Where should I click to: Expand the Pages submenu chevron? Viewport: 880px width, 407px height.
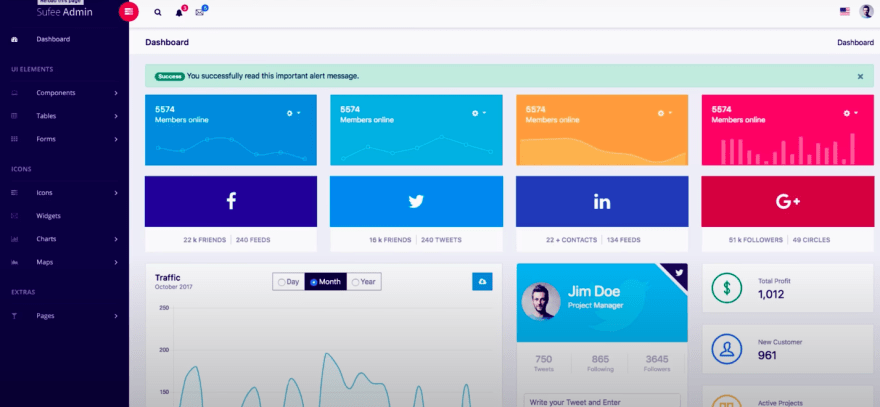pos(116,316)
